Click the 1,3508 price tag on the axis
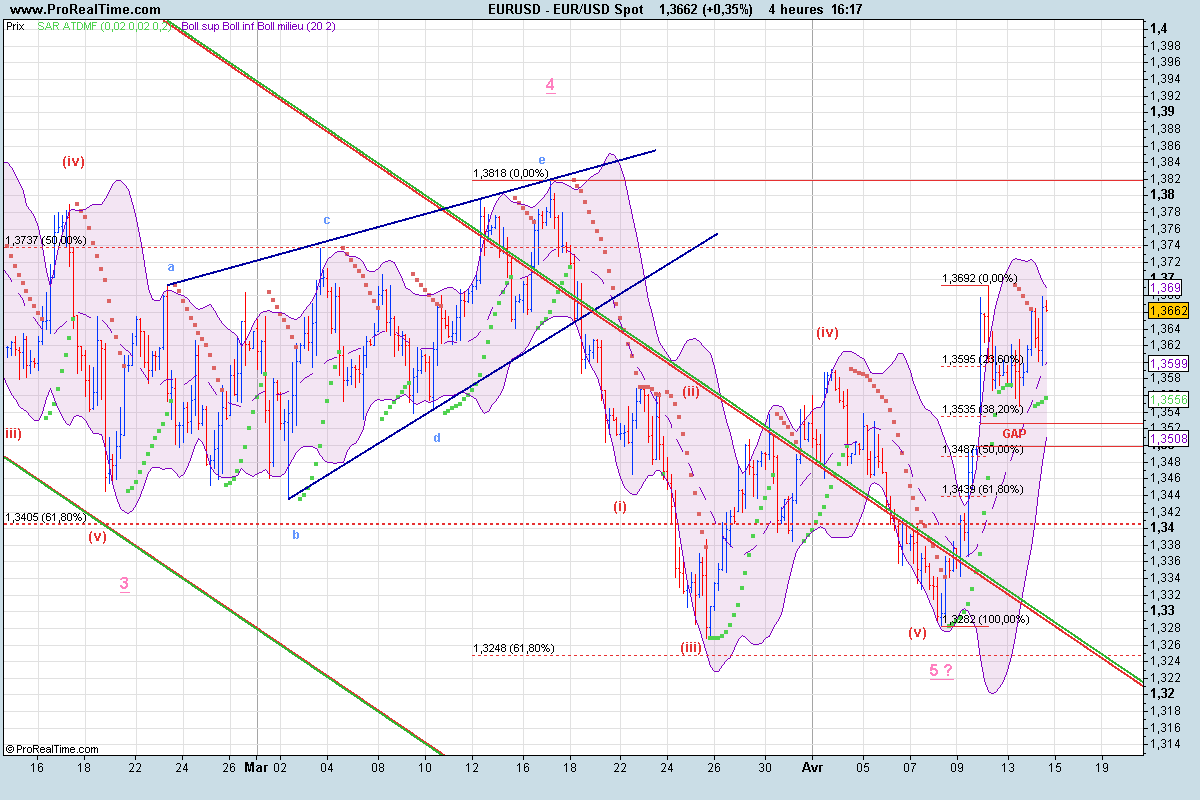Screen dimensions: 1200x800 coord(1169,438)
